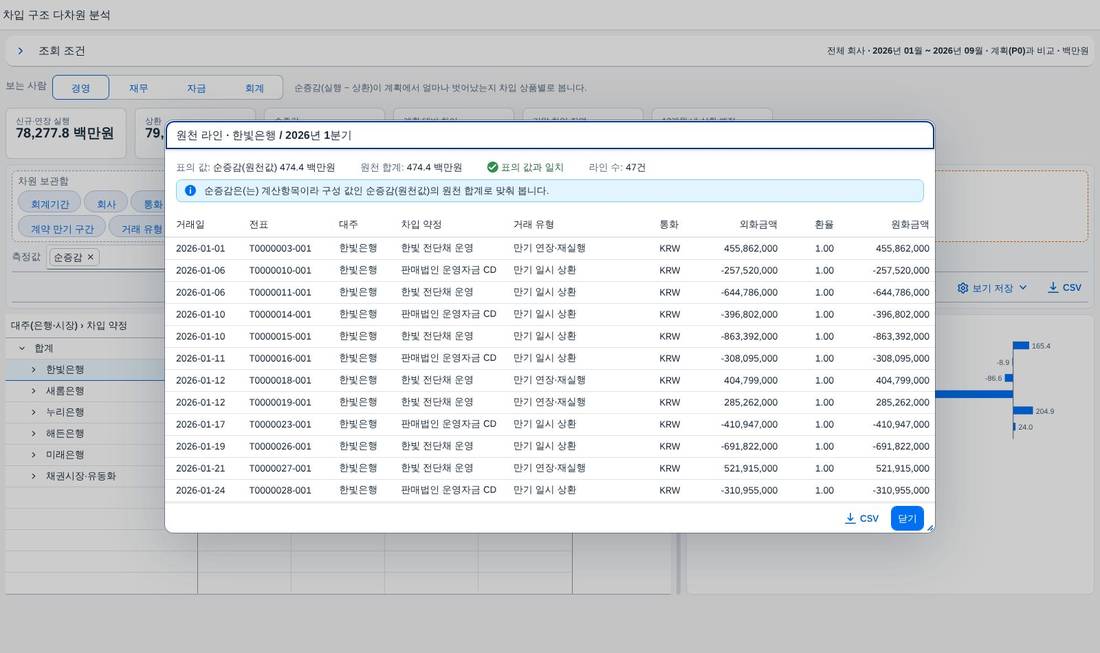Click 원화금액 value -310,955,000

tap(901, 490)
